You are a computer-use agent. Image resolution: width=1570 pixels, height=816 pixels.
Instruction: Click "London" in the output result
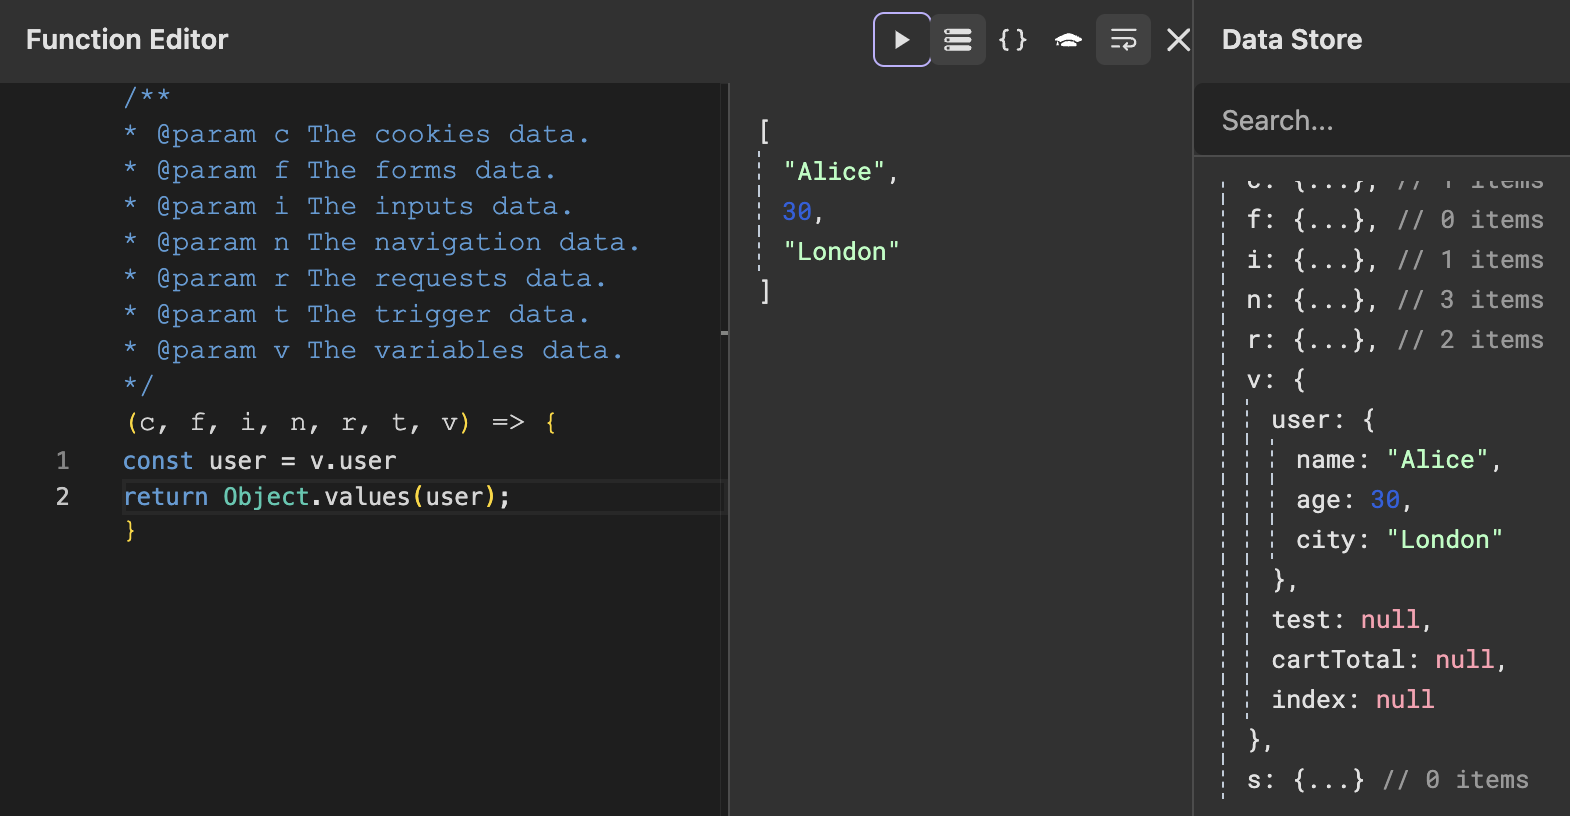pos(841,252)
